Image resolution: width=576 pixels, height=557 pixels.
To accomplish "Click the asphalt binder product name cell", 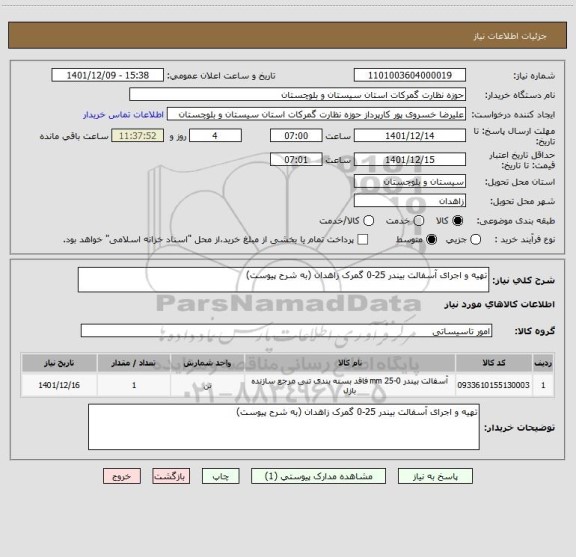I will [x=350, y=385].
